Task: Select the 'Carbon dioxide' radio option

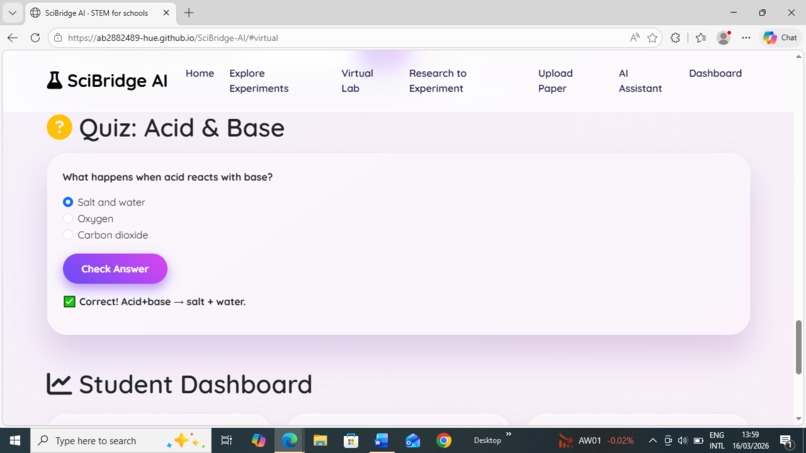Action: point(68,235)
